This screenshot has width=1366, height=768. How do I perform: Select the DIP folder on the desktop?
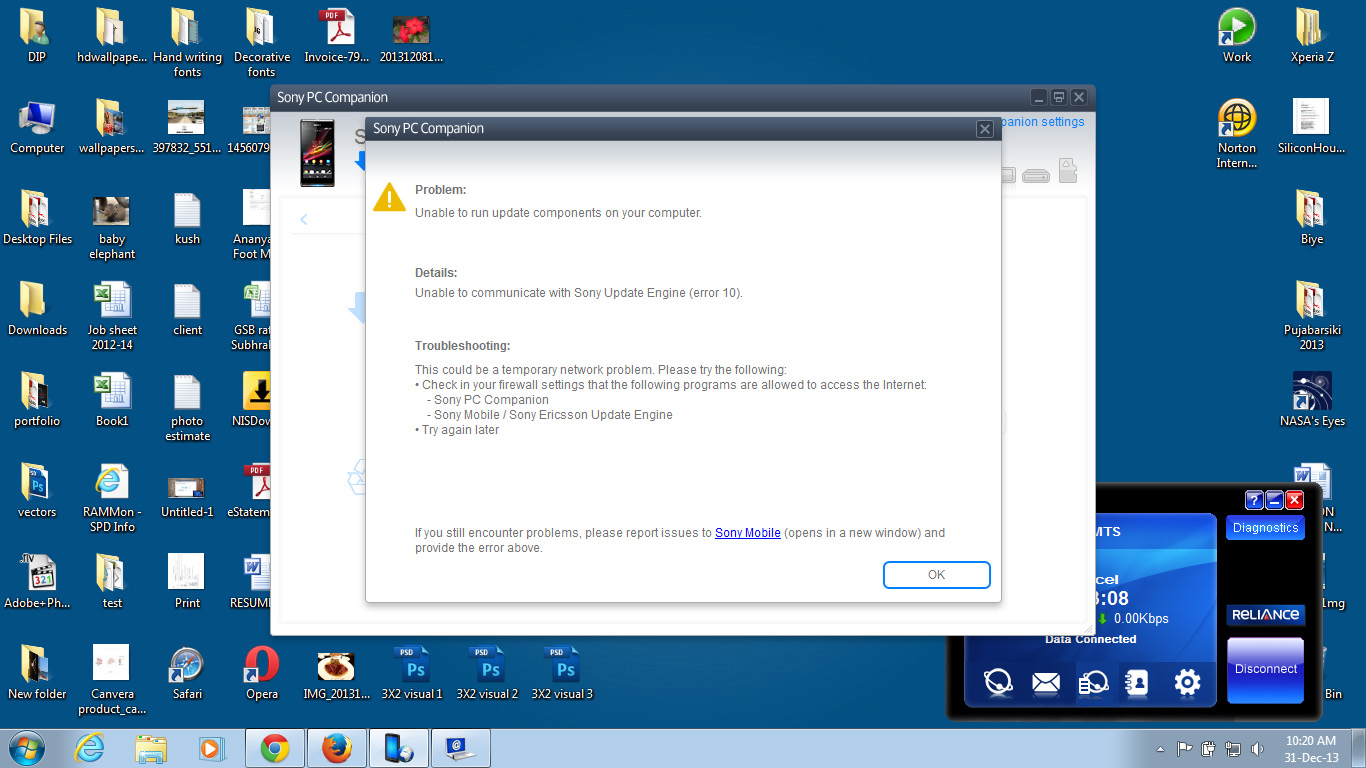coord(37,36)
